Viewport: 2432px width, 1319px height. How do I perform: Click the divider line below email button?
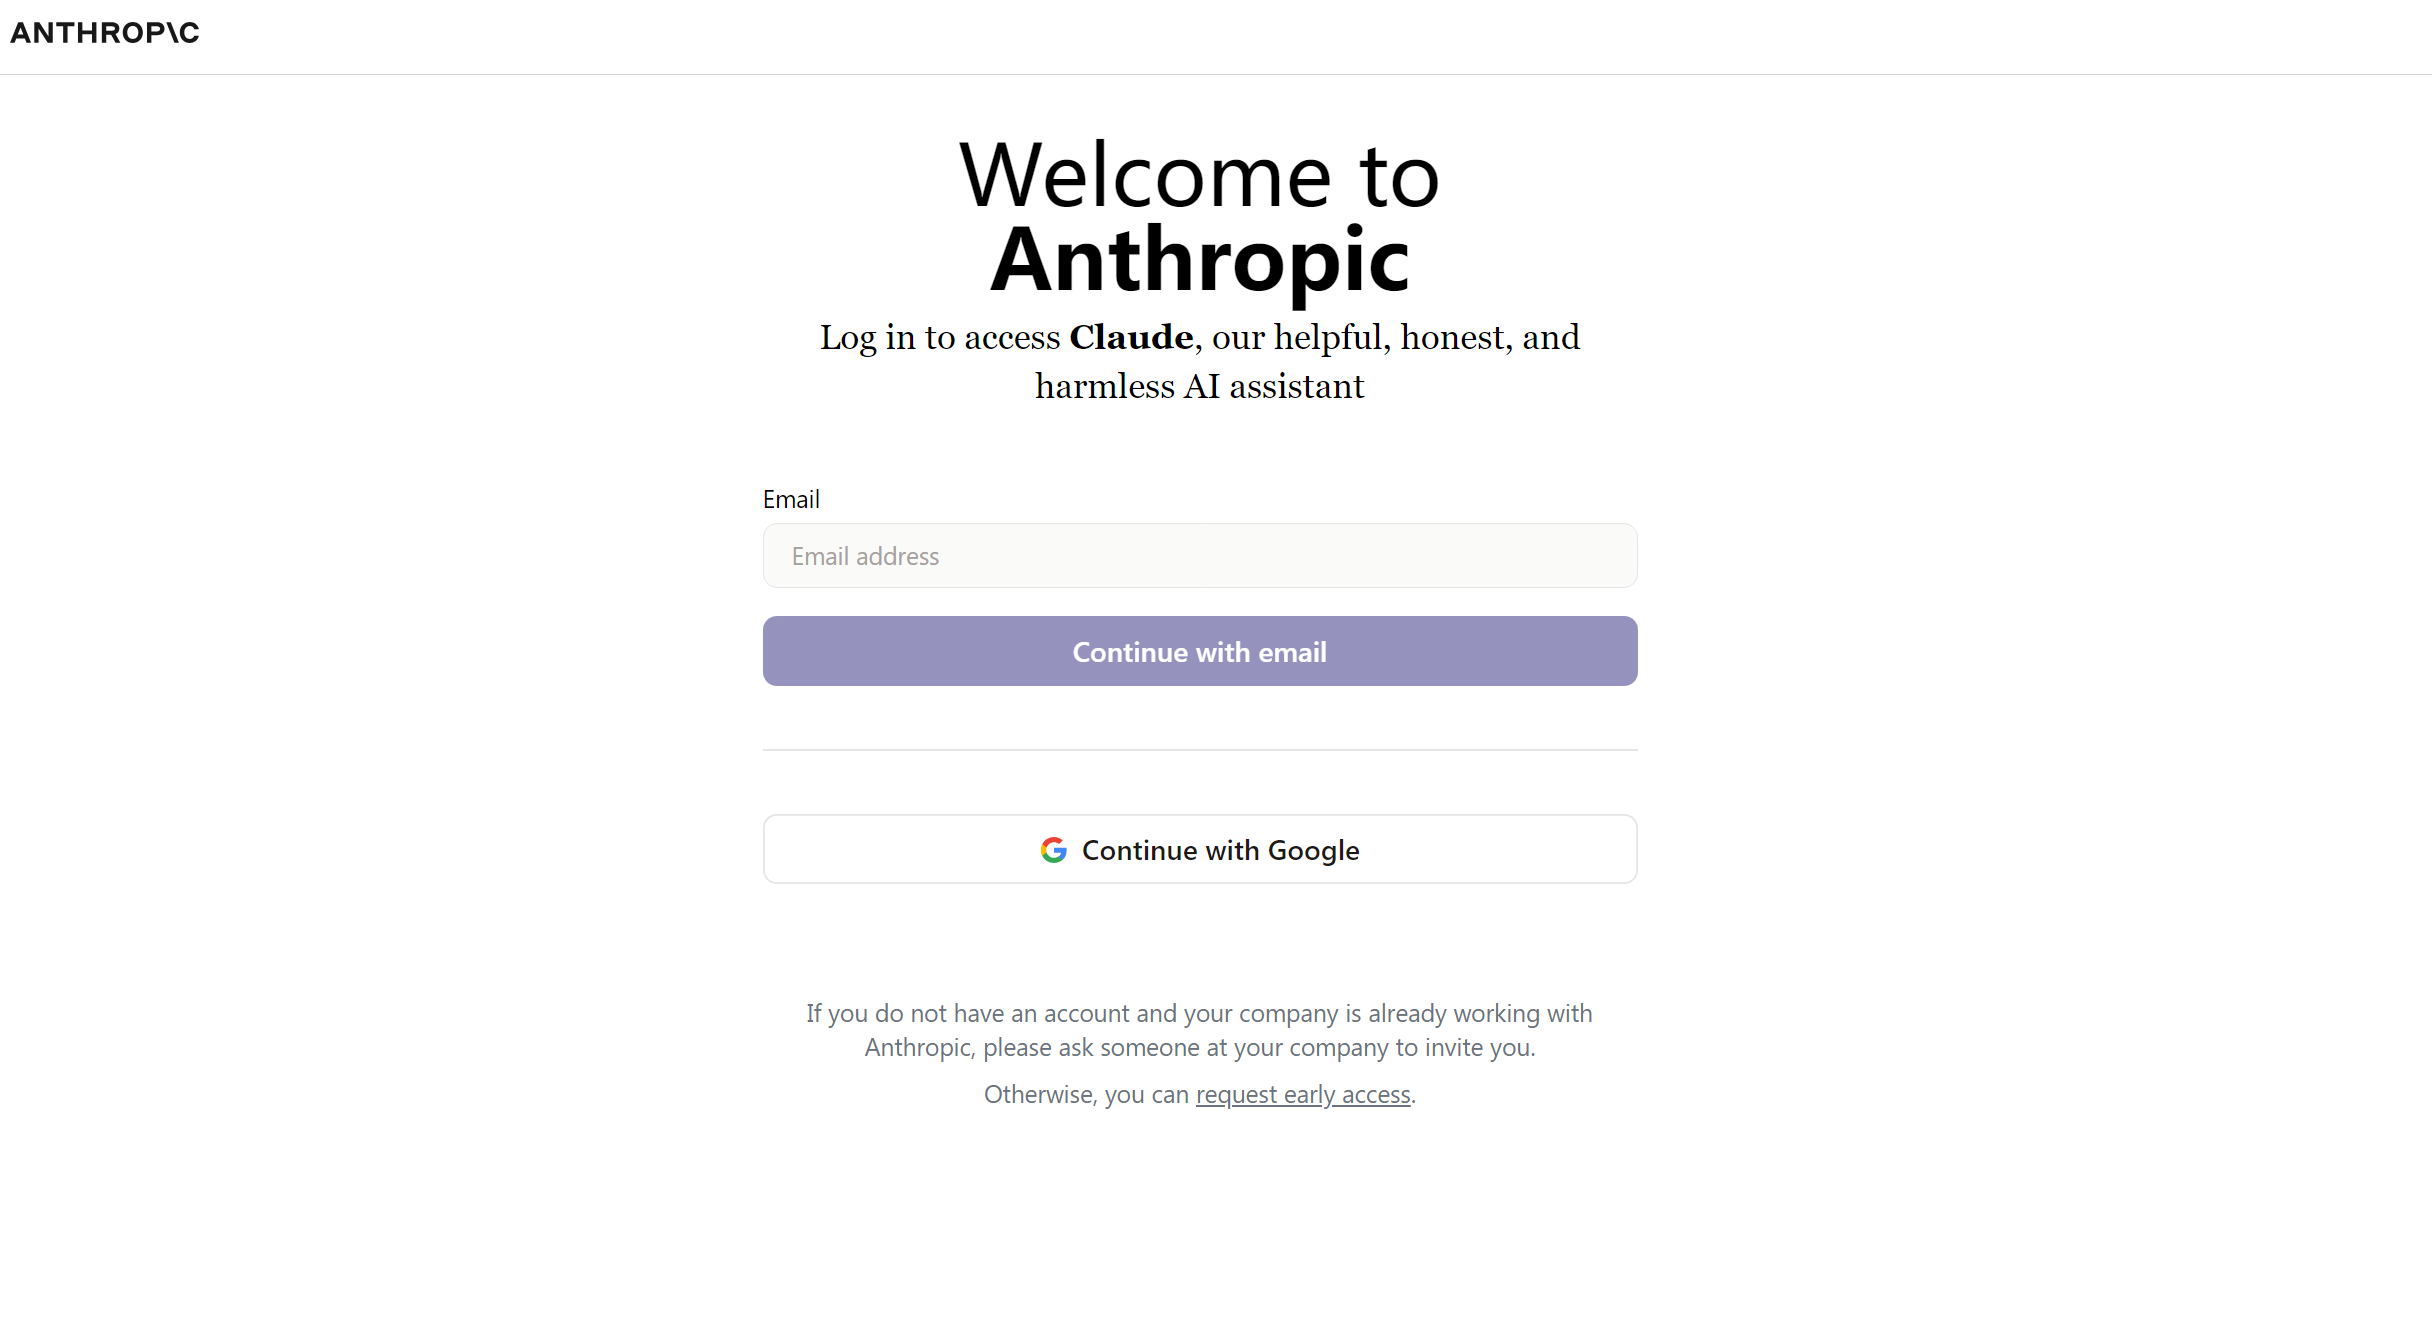point(1199,750)
